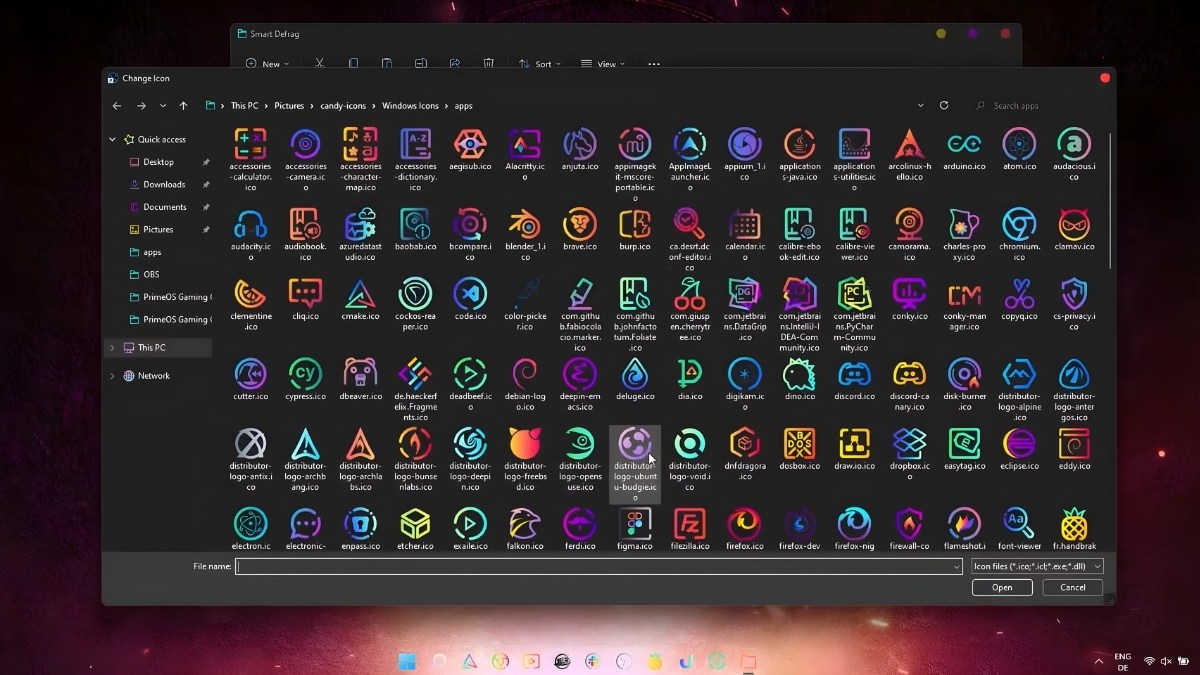Select the arduino.ico icon

coord(964,150)
